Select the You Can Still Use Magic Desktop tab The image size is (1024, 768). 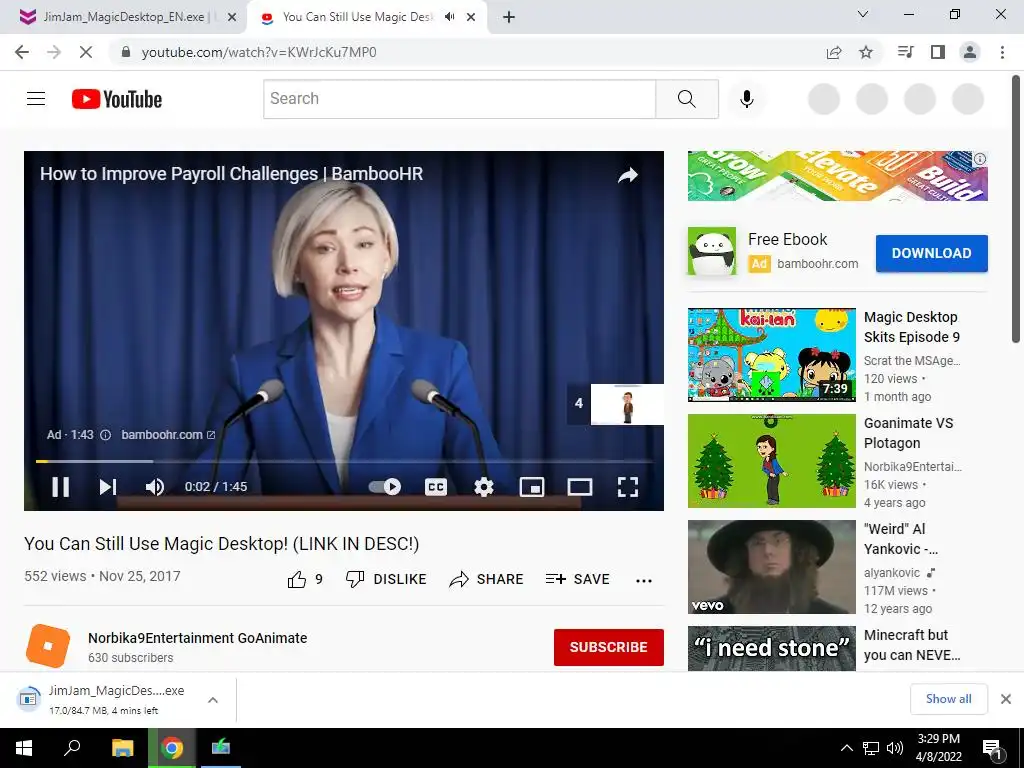coord(357,17)
